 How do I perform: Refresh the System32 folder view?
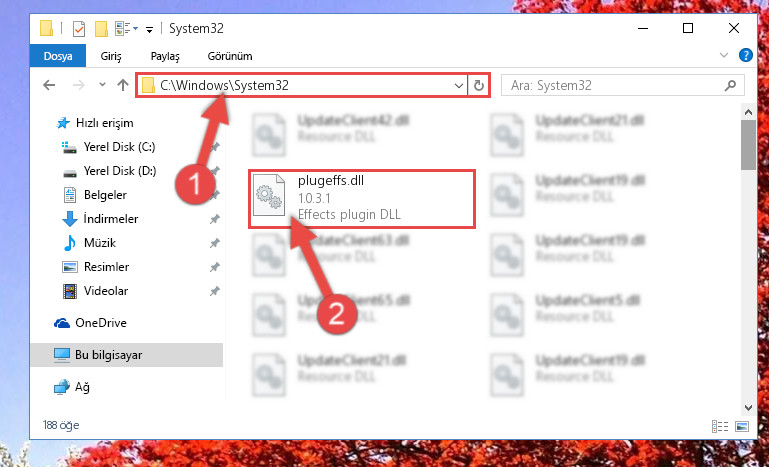coord(479,86)
